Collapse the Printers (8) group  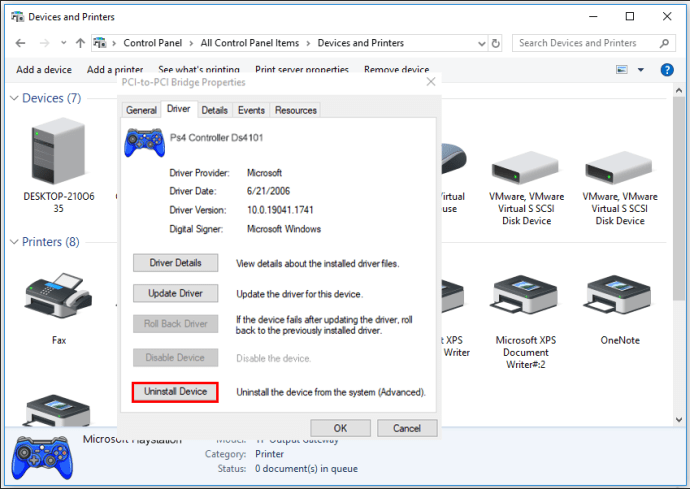(x=14, y=242)
